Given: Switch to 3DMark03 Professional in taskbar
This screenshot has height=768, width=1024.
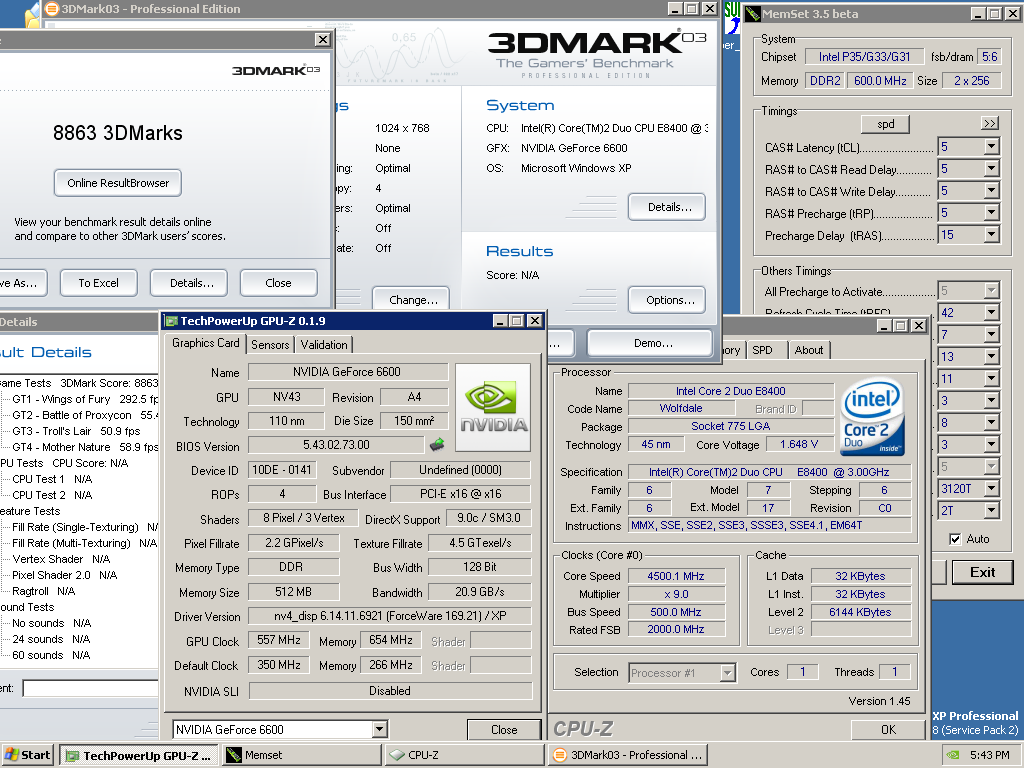Looking at the screenshot, I should 628,756.
